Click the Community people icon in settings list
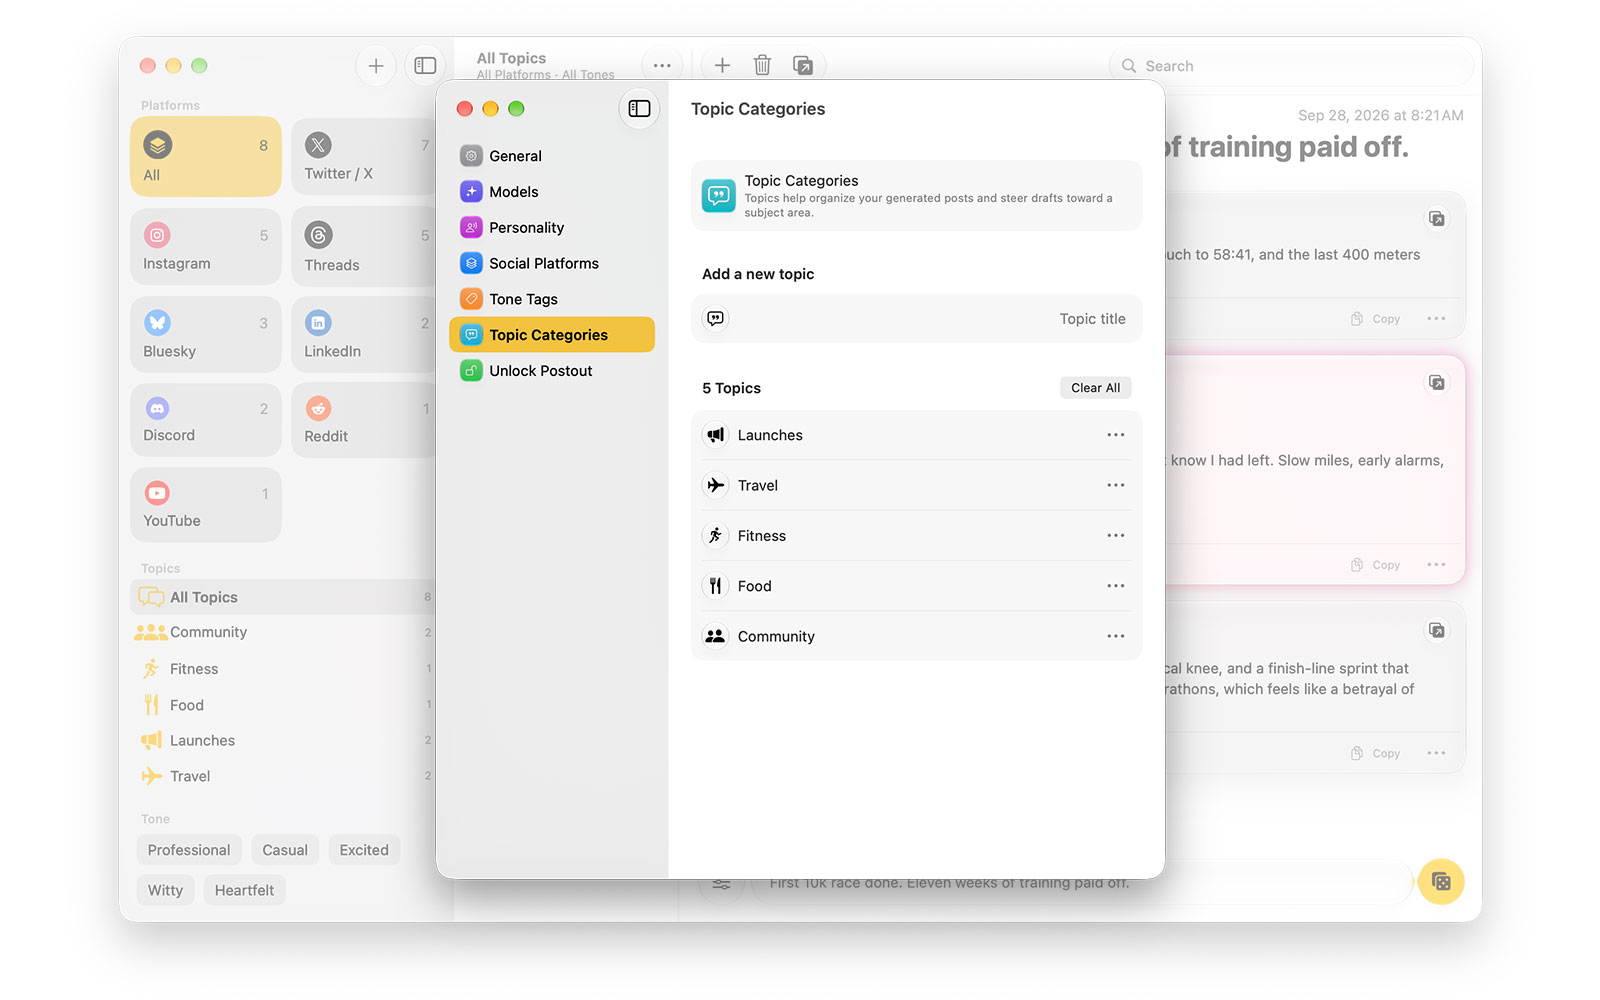This screenshot has height=1000, width=1600. (715, 636)
